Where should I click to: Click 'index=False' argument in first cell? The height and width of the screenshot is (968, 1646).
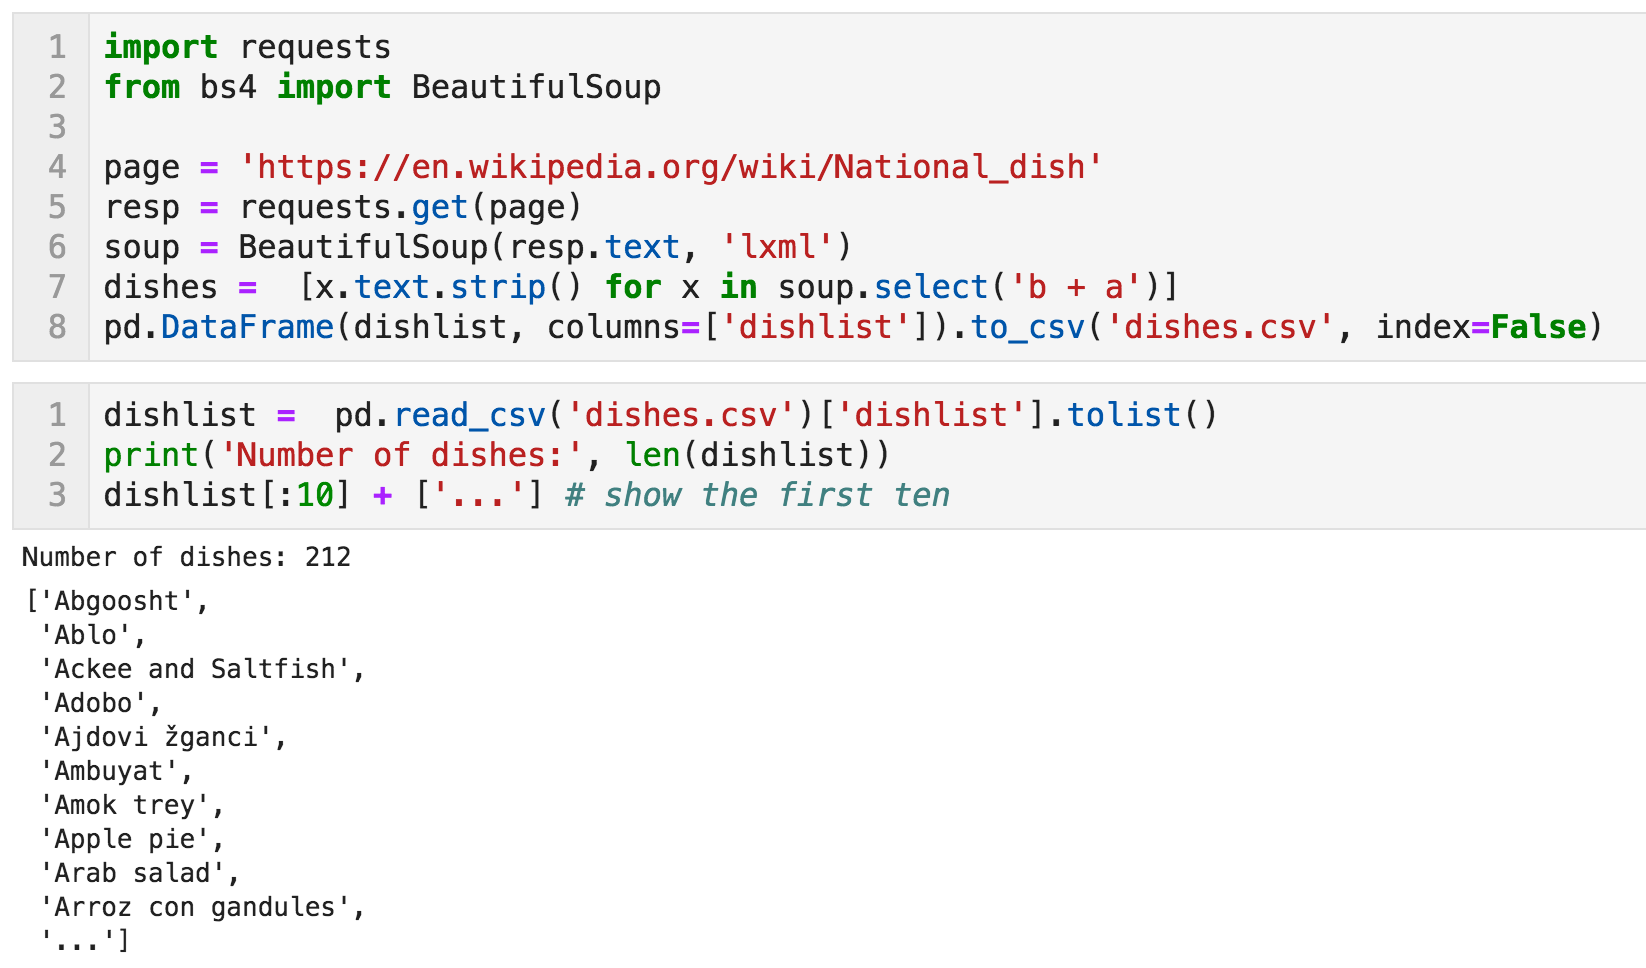point(1481,327)
